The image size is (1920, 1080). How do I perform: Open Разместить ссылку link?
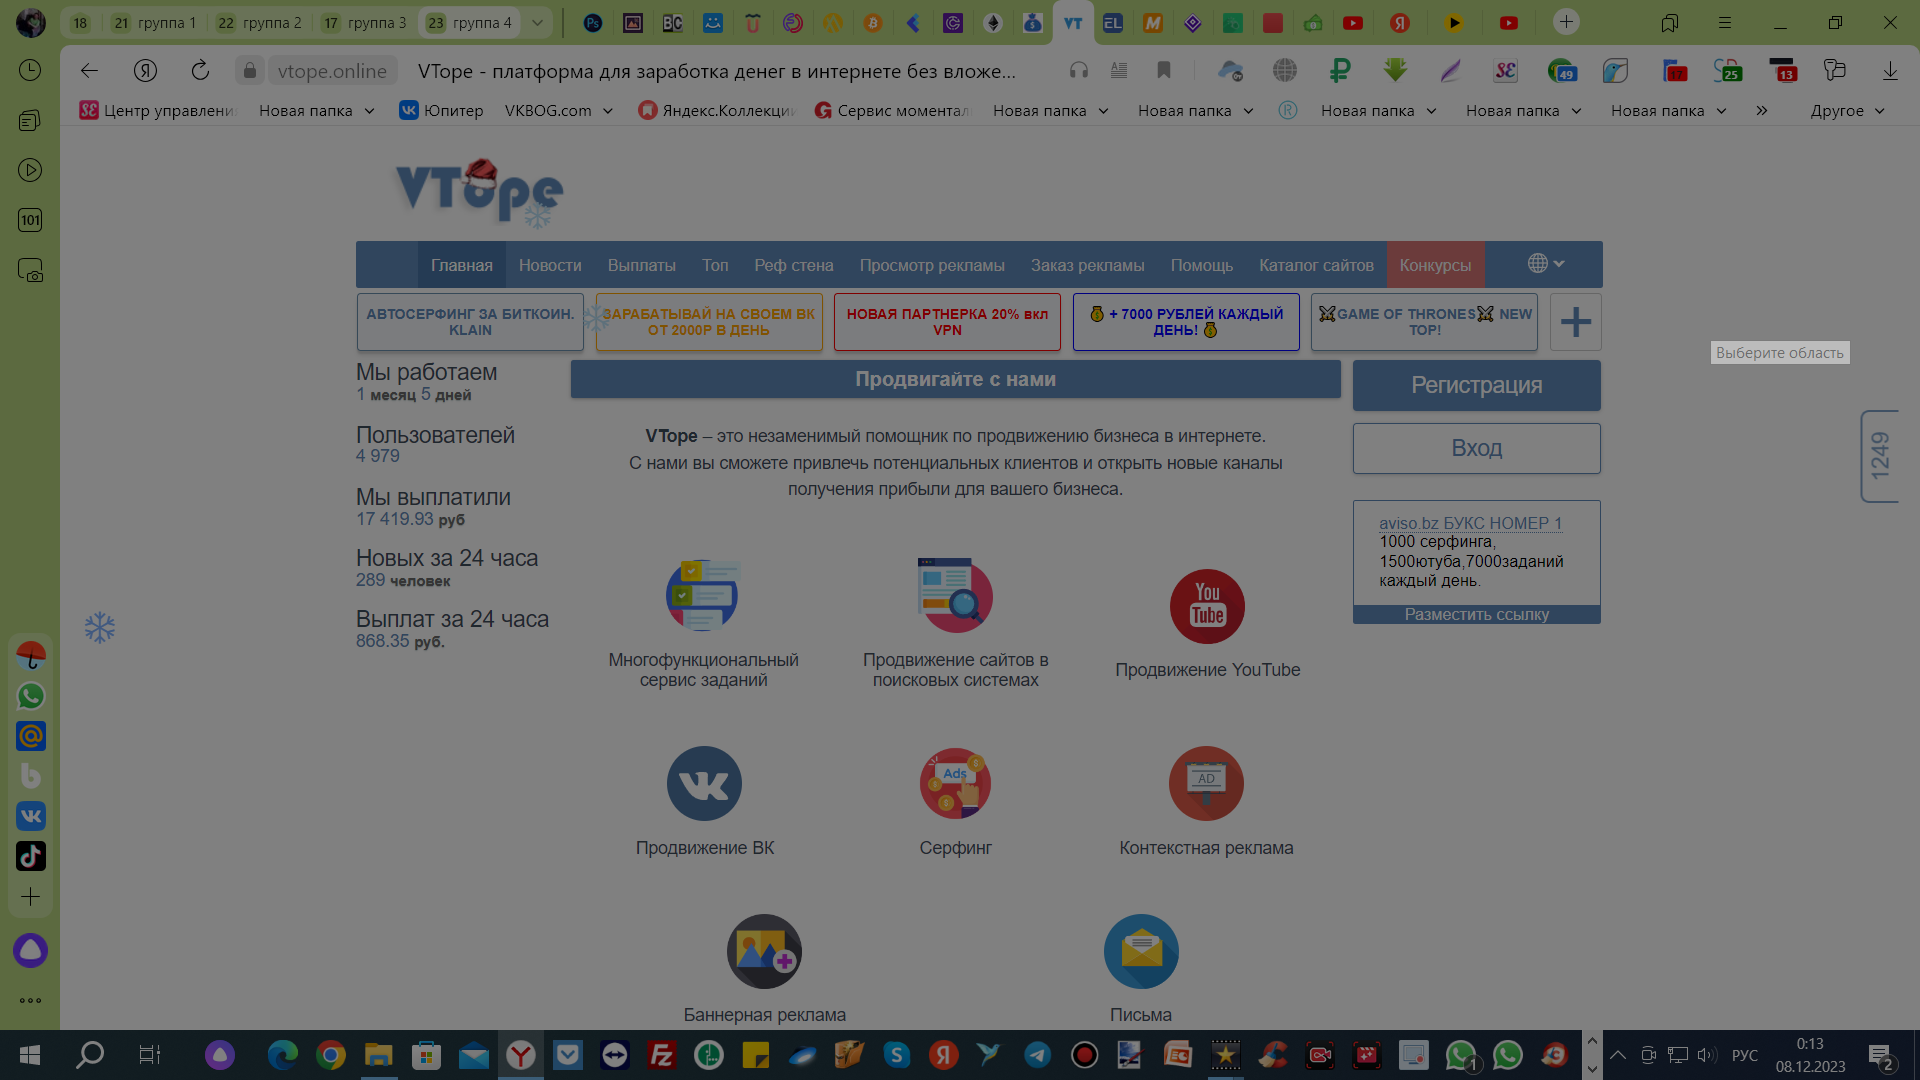point(1476,614)
